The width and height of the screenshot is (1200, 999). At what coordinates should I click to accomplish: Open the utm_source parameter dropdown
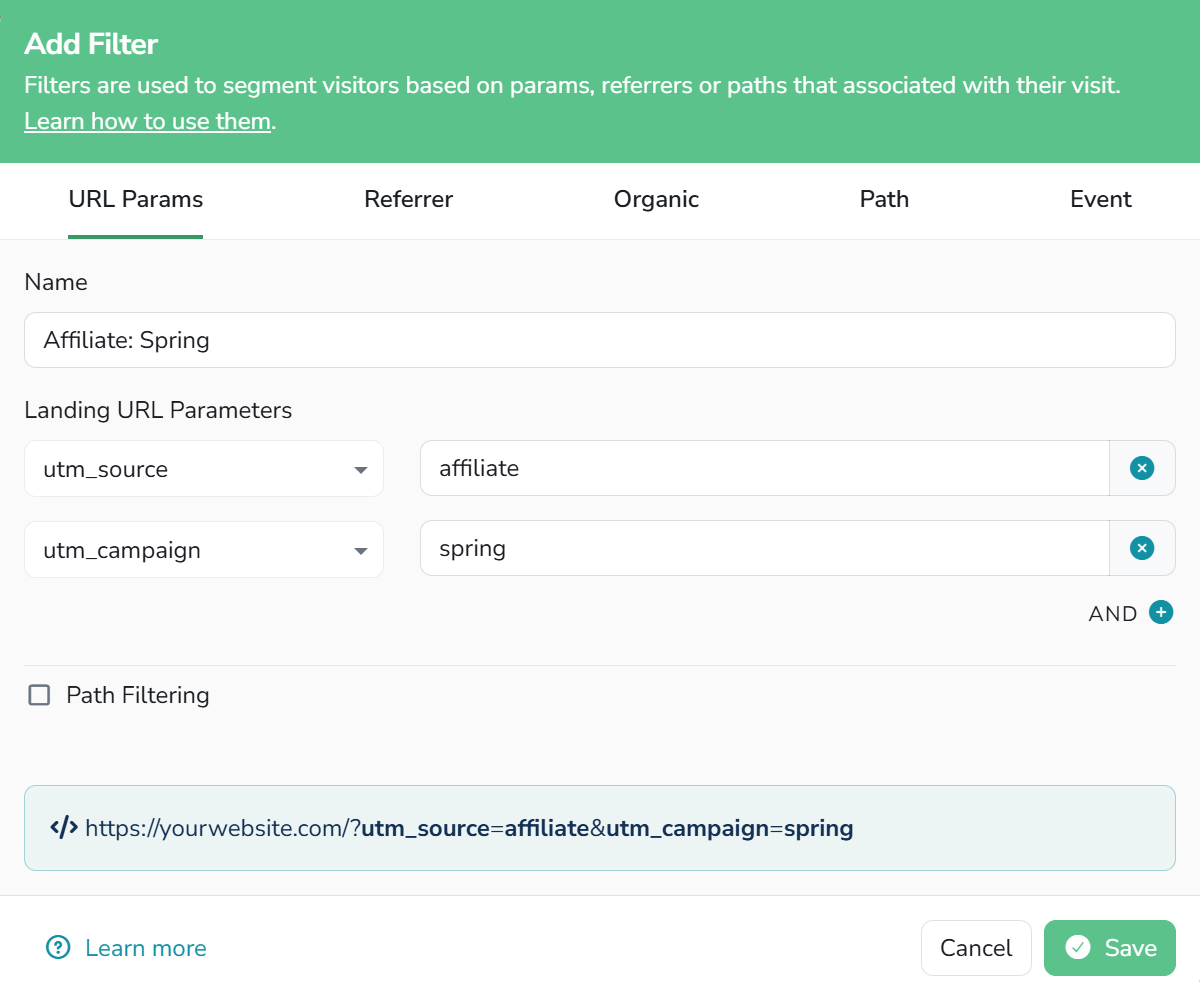[x=204, y=469]
